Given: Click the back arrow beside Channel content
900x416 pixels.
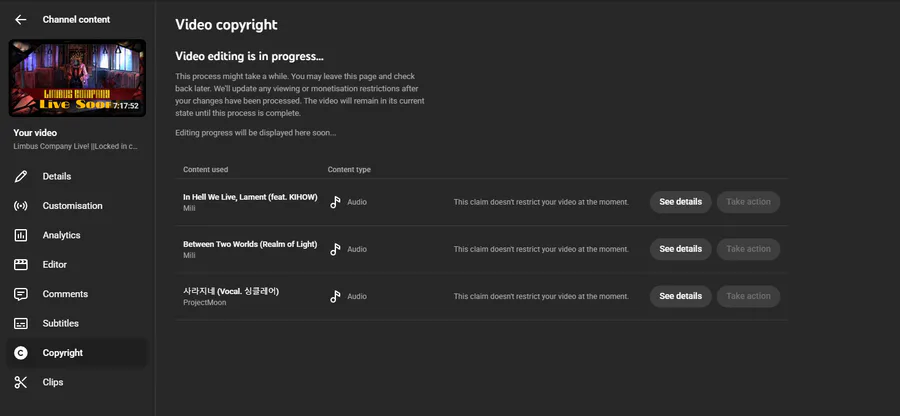Looking at the screenshot, I should (21, 19).
